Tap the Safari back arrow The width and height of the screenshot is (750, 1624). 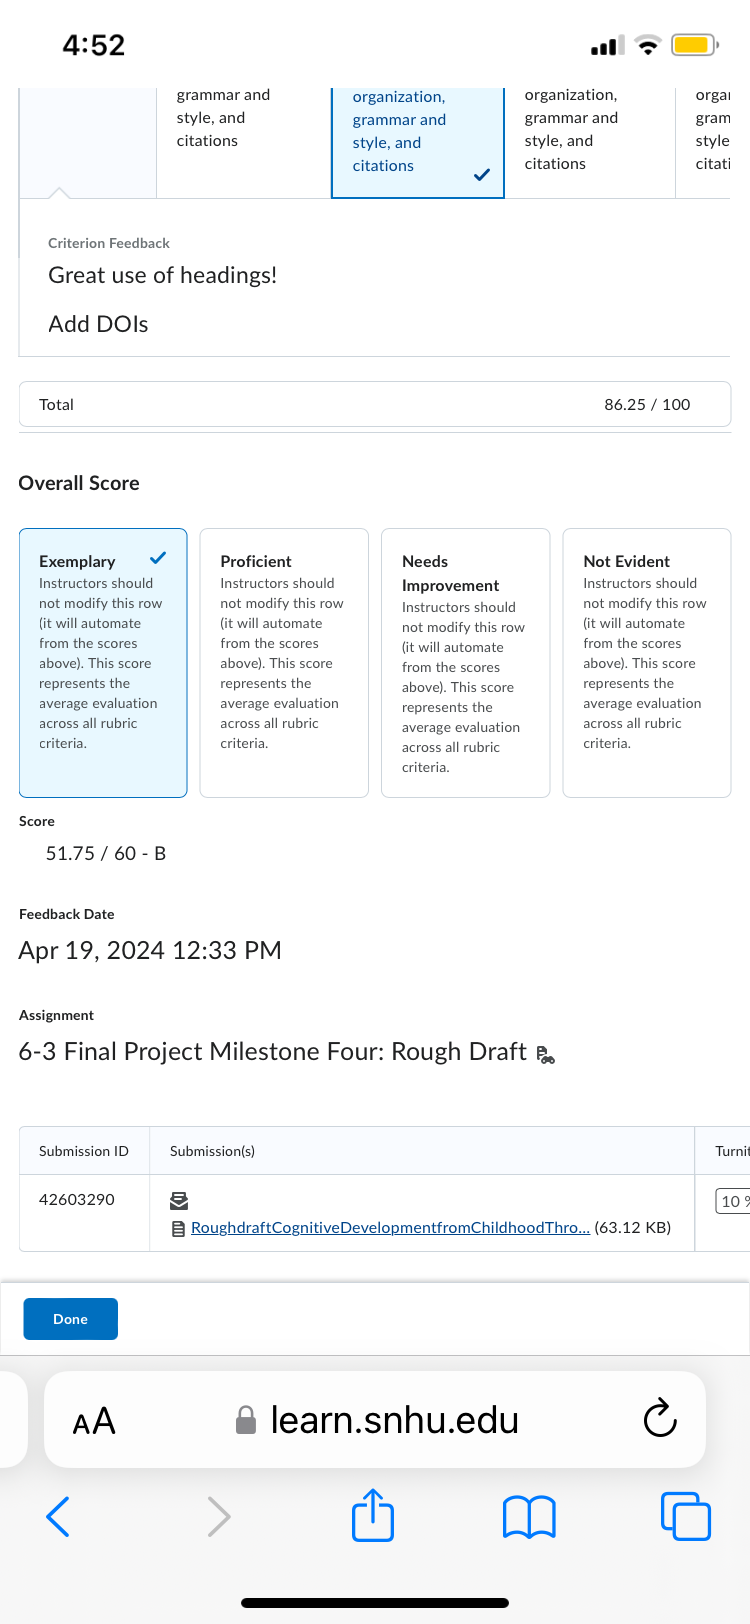(x=58, y=1516)
